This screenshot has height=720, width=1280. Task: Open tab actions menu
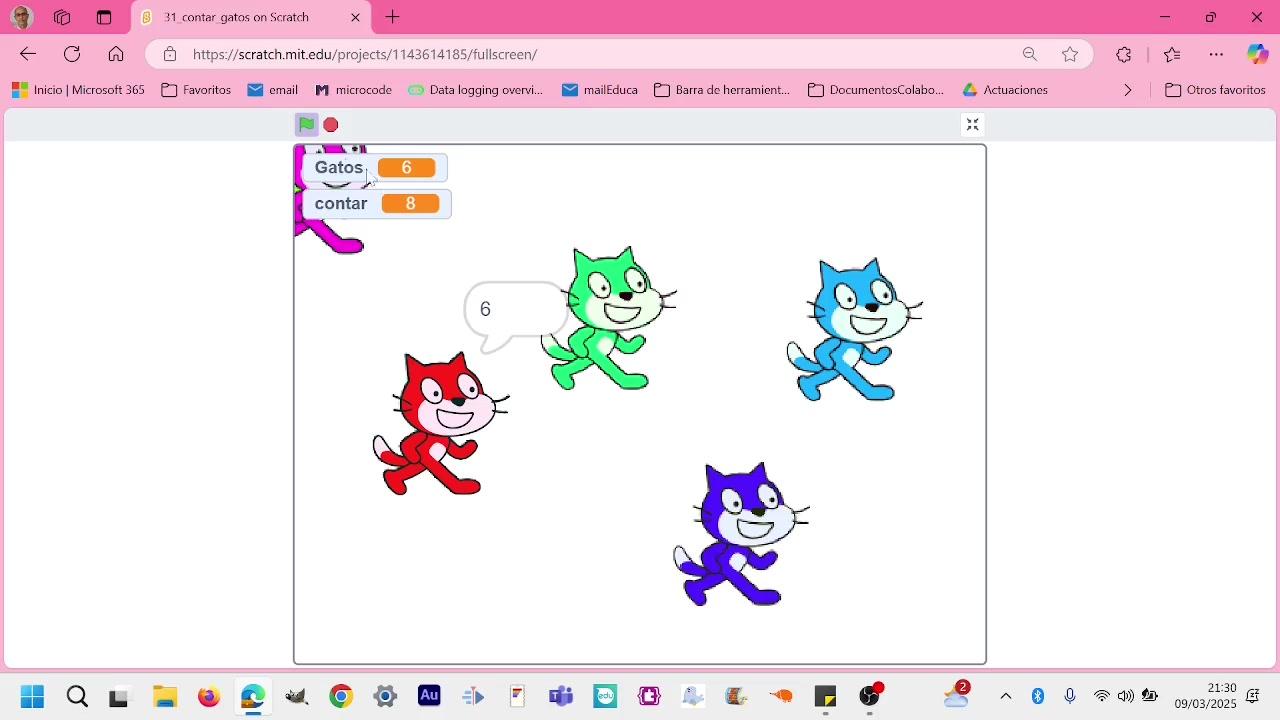(x=104, y=17)
